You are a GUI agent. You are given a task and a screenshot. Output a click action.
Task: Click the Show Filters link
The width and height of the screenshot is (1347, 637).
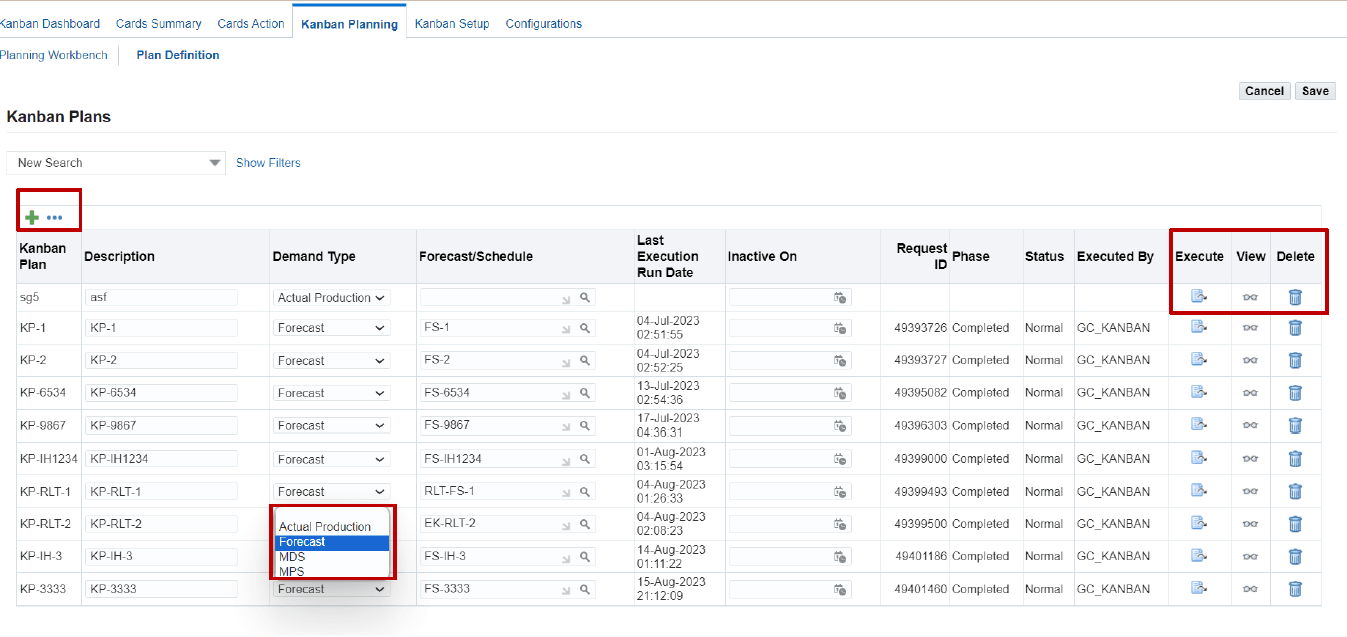(268, 163)
